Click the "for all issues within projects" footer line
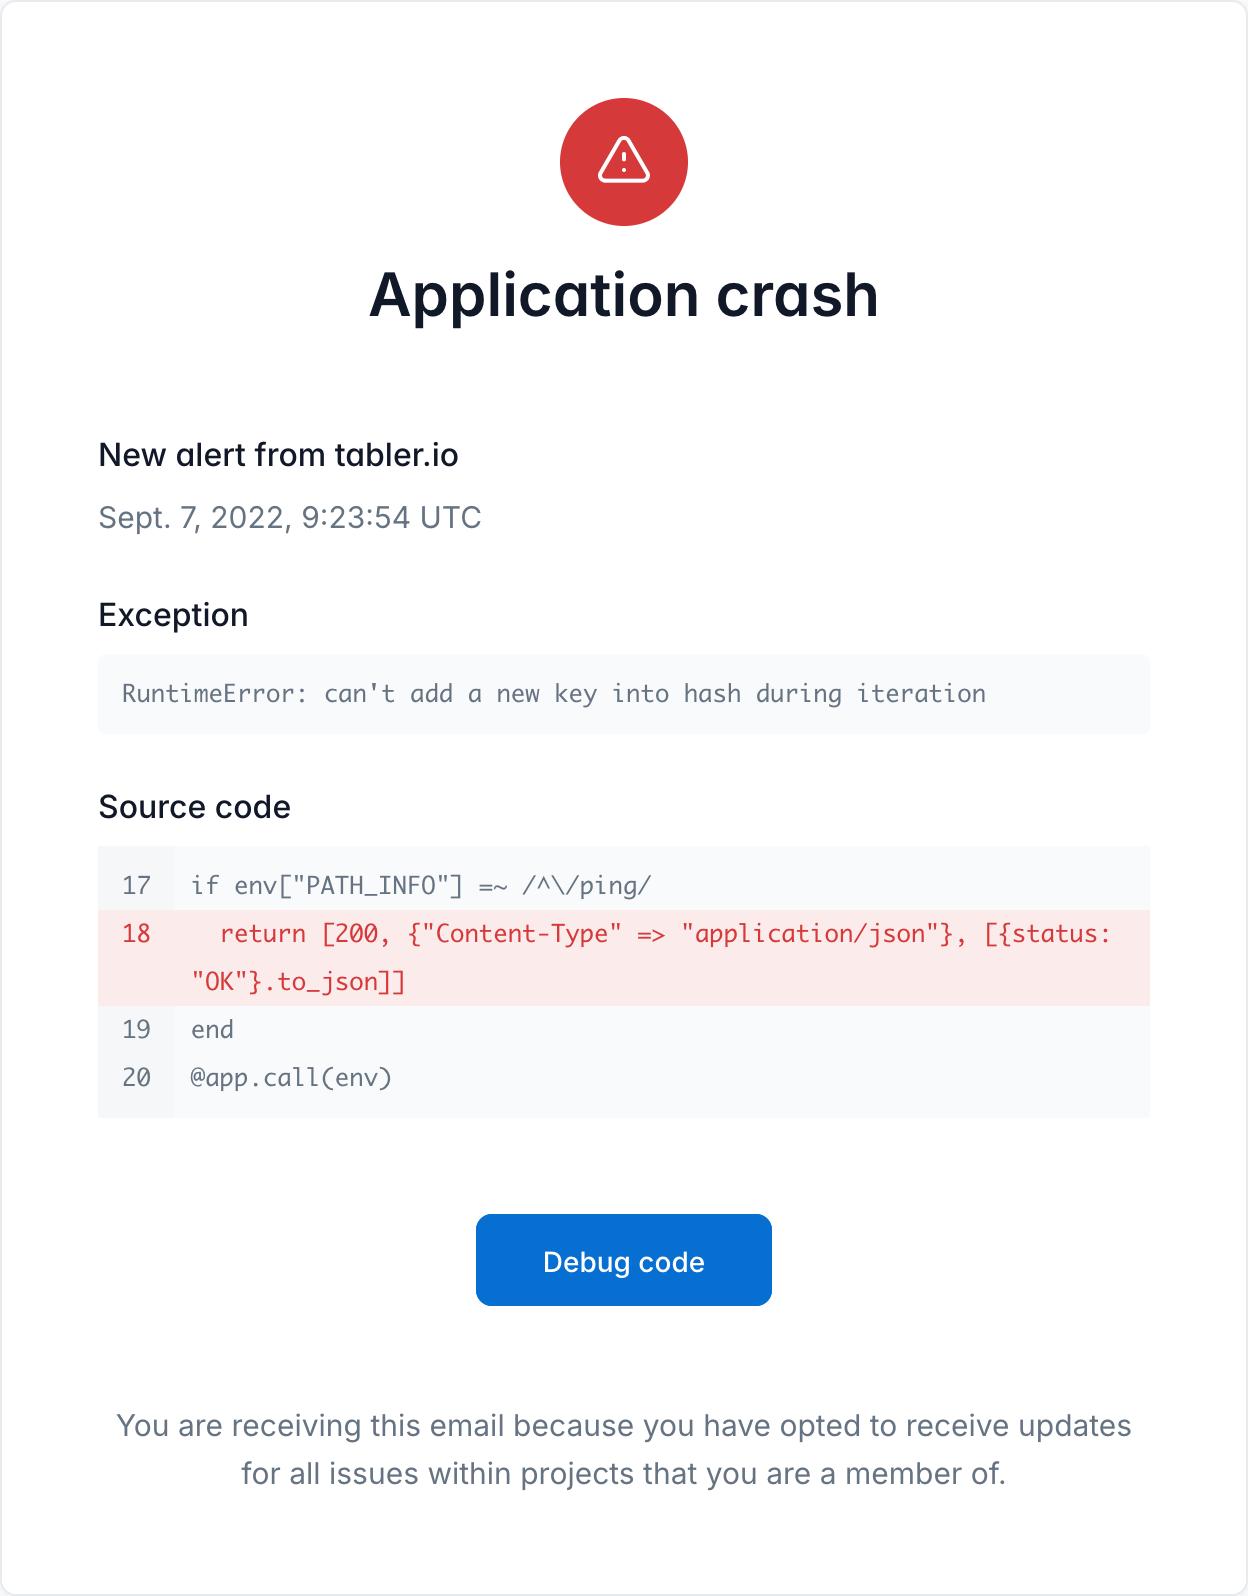 [x=623, y=1474]
